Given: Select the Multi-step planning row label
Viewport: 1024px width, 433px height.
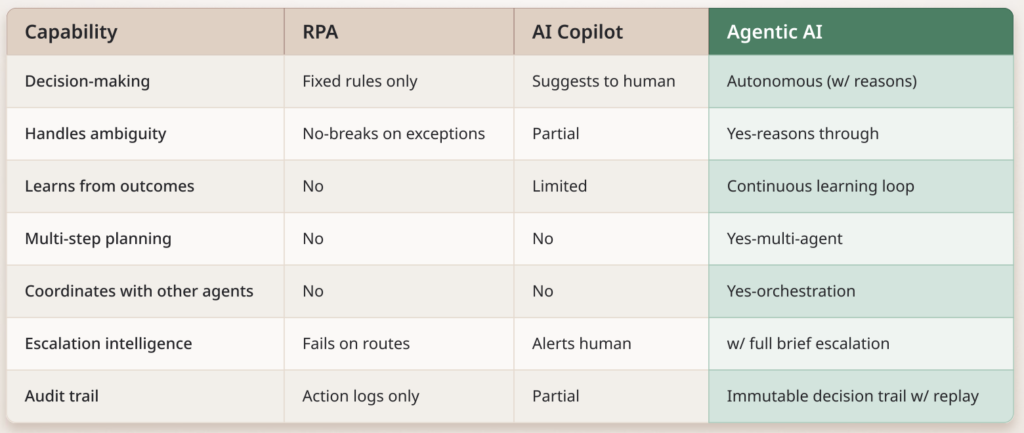Looking at the screenshot, I should coord(98,239).
